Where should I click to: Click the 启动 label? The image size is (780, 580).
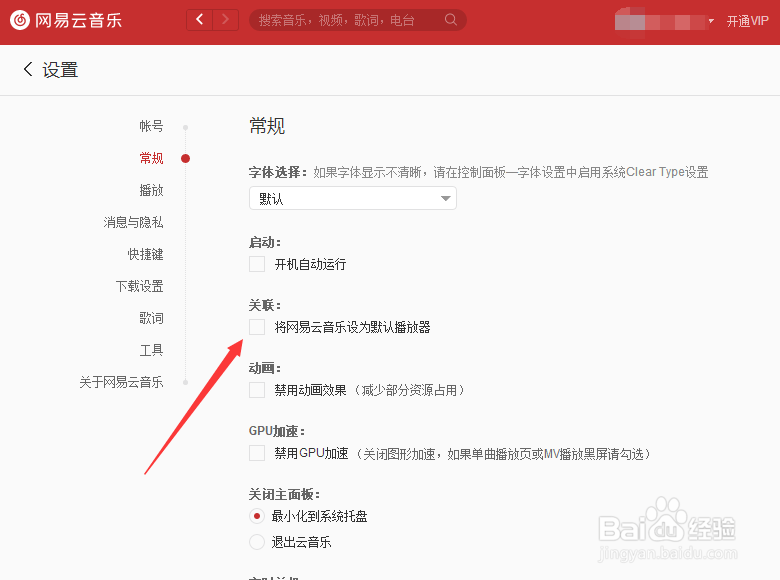(x=265, y=242)
